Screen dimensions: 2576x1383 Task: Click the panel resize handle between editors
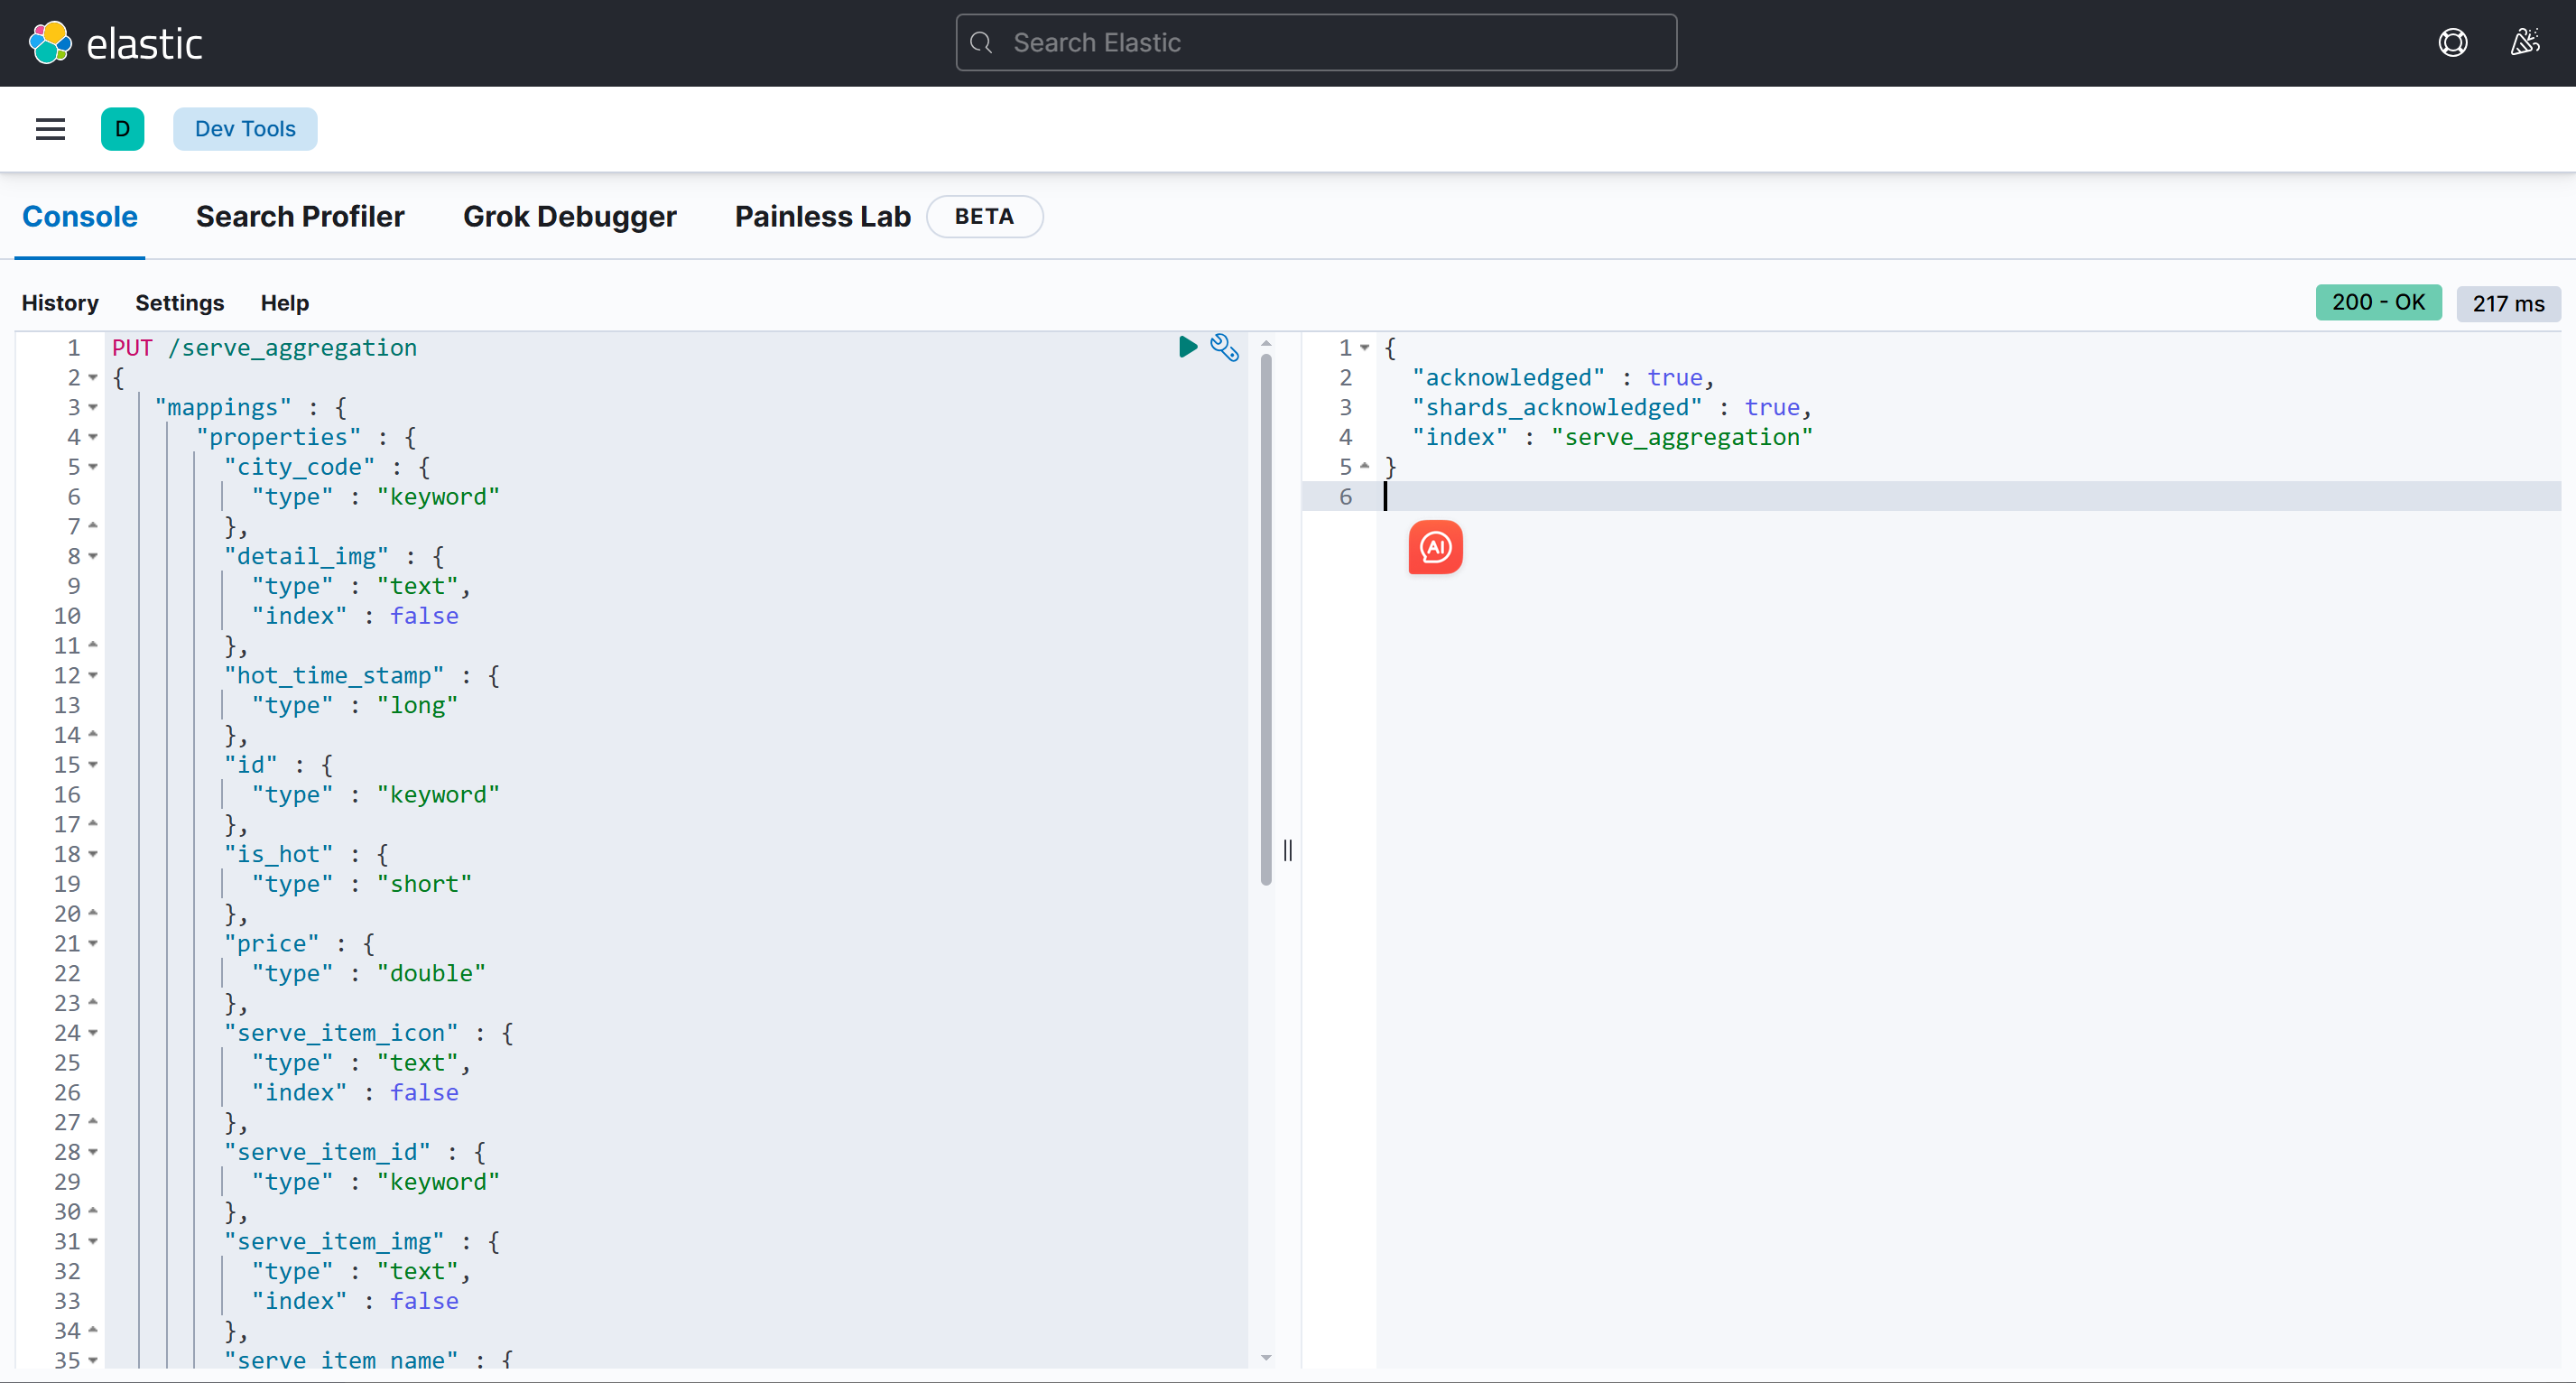1288,850
